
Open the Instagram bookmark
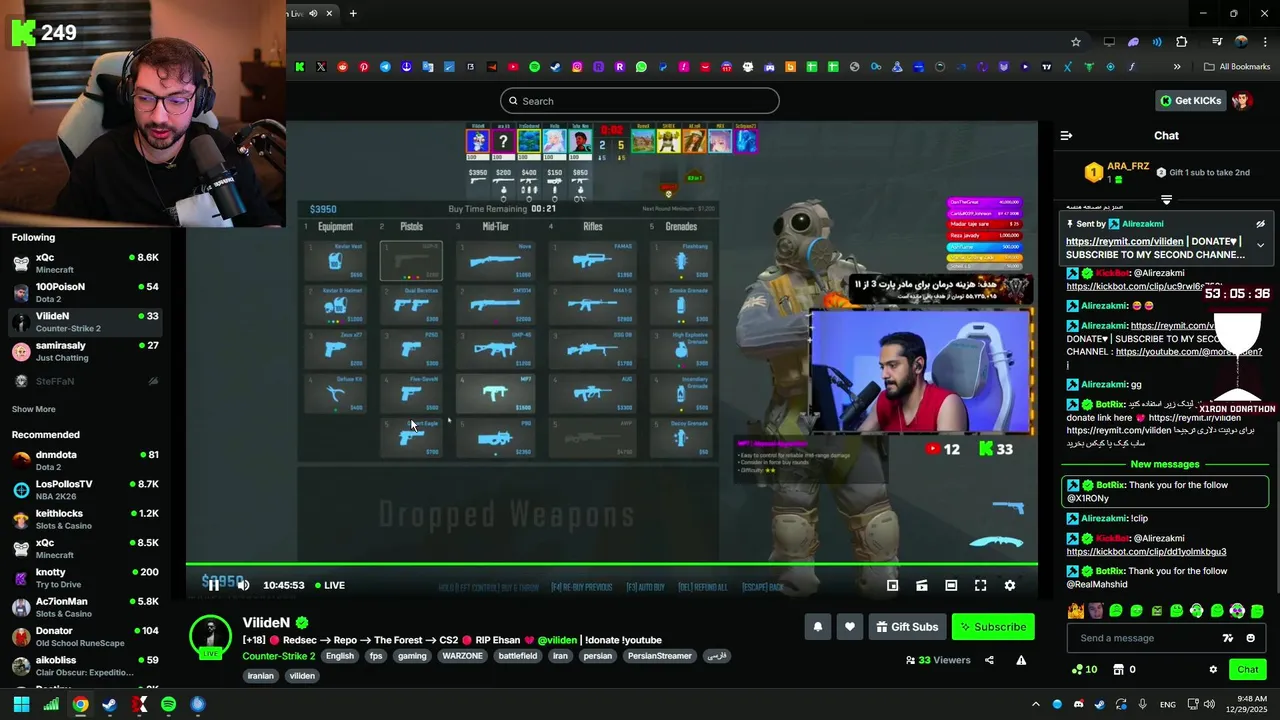point(577,67)
